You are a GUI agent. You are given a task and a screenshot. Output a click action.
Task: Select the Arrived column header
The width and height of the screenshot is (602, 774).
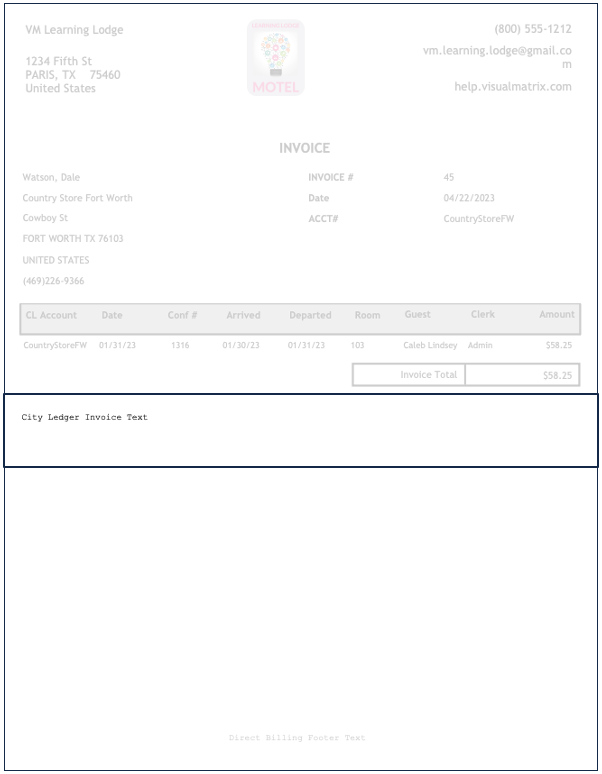point(243,315)
